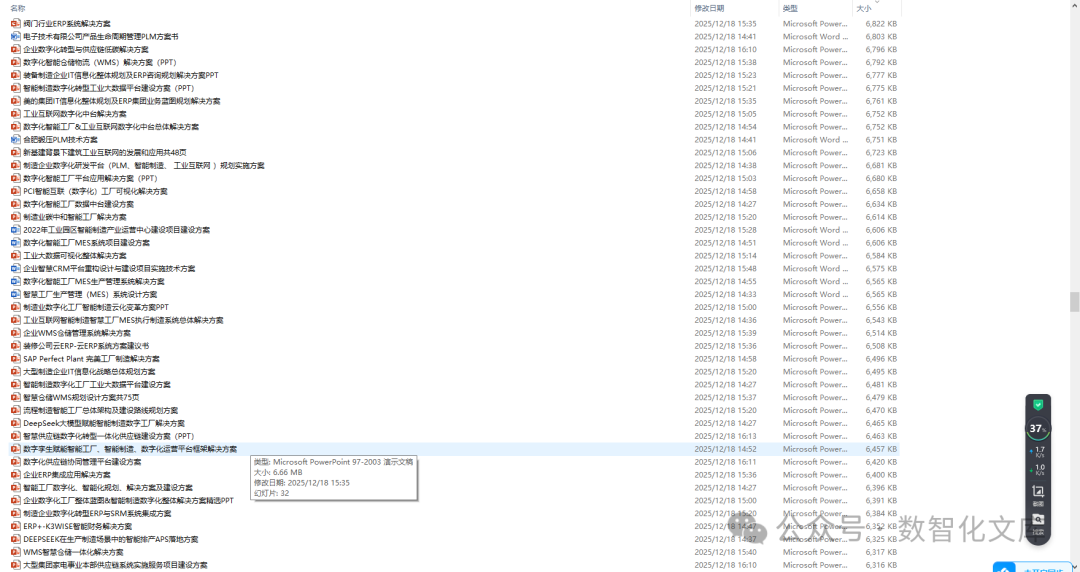The height and width of the screenshot is (572, 1080).
Task: Click the file icon of ERP+-K3WISE智能财务解决方案
Action: tap(16, 527)
